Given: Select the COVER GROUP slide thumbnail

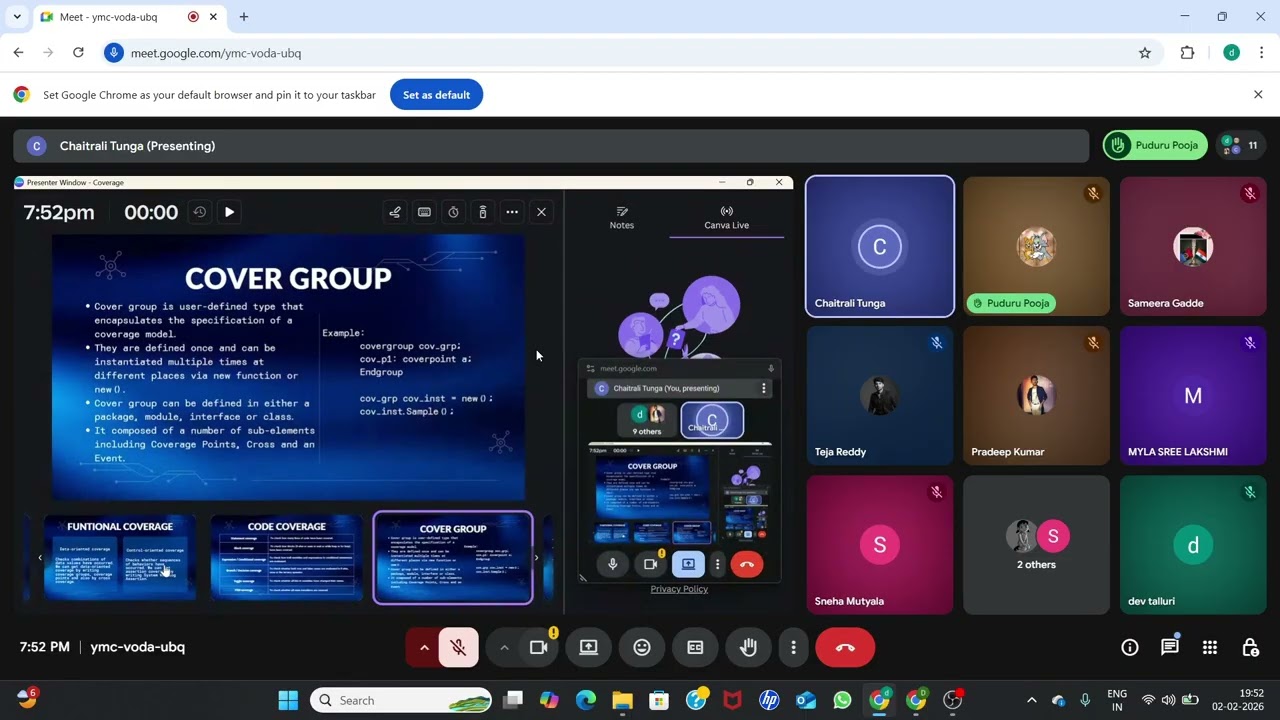Looking at the screenshot, I should 453,558.
